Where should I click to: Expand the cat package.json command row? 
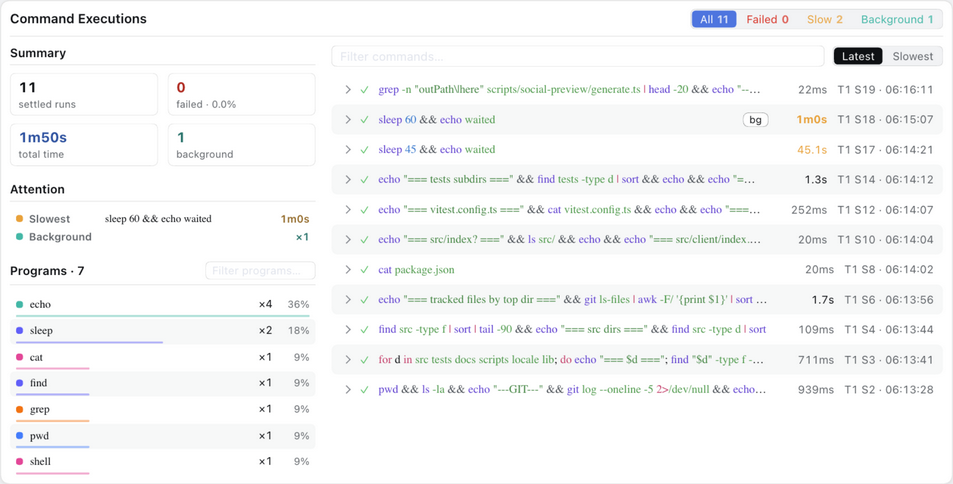click(348, 269)
